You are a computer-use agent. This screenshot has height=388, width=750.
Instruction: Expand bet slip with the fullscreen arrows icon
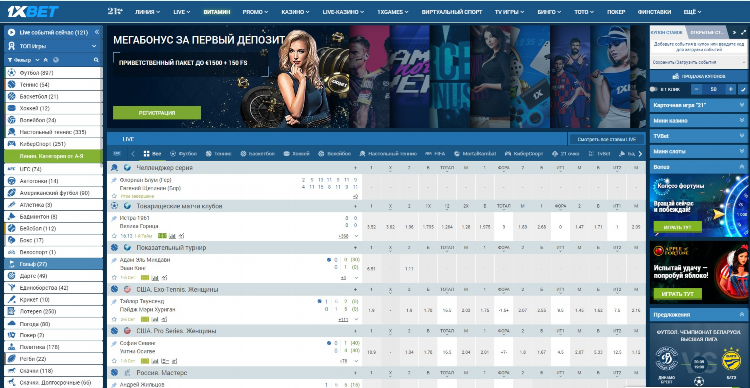743,33
